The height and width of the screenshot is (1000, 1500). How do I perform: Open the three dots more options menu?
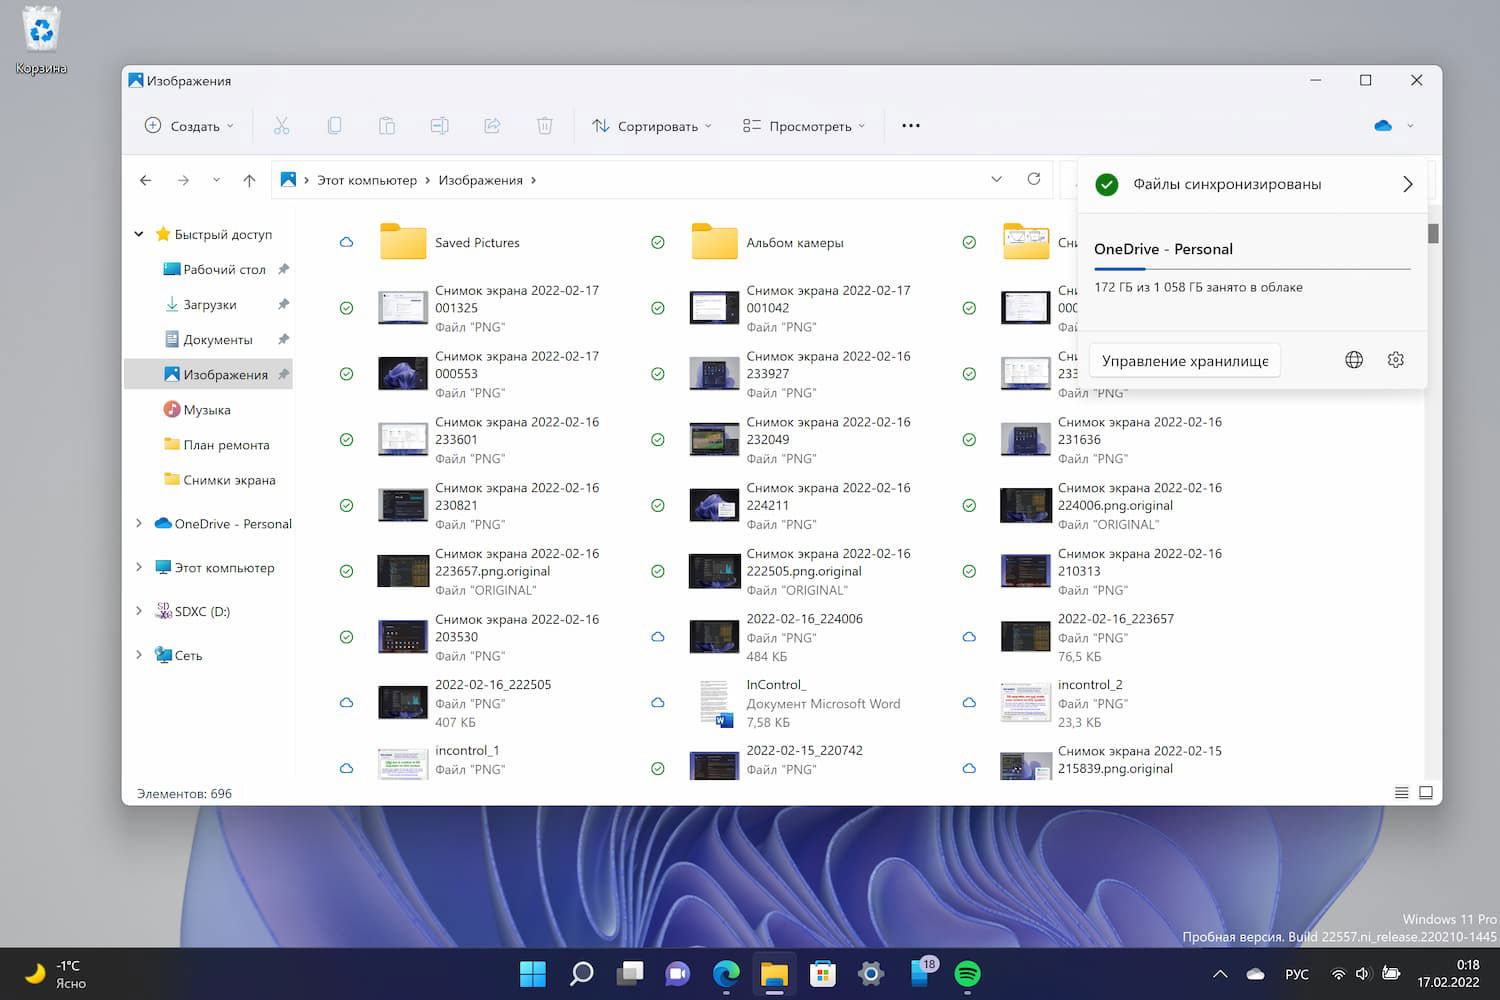[x=910, y=126]
